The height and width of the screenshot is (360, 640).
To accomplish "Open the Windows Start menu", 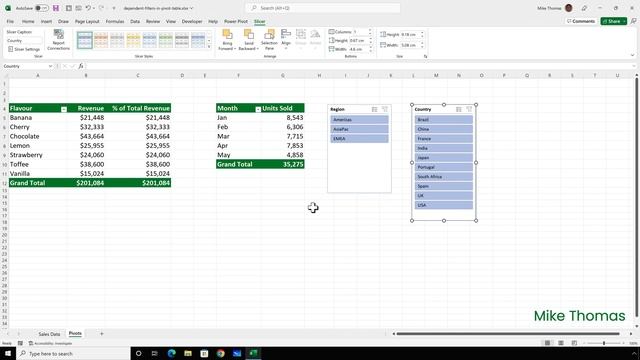I will click(x=8, y=353).
